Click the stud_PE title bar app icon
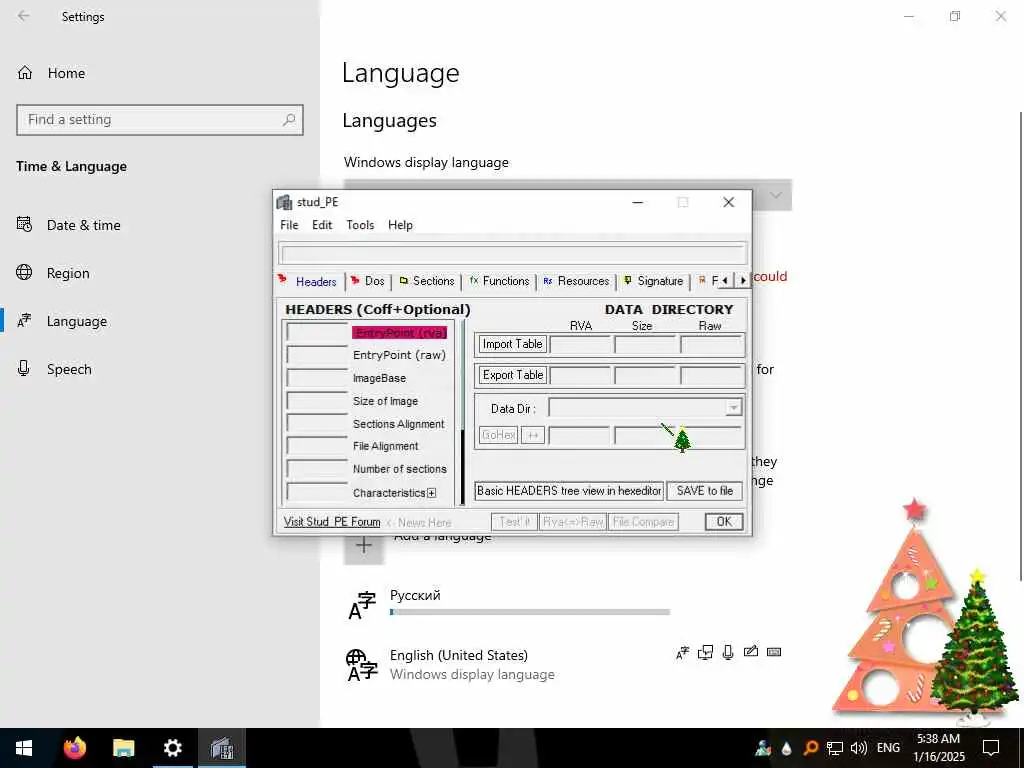Viewport: 1024px width, 768px height. pos(284,202)
